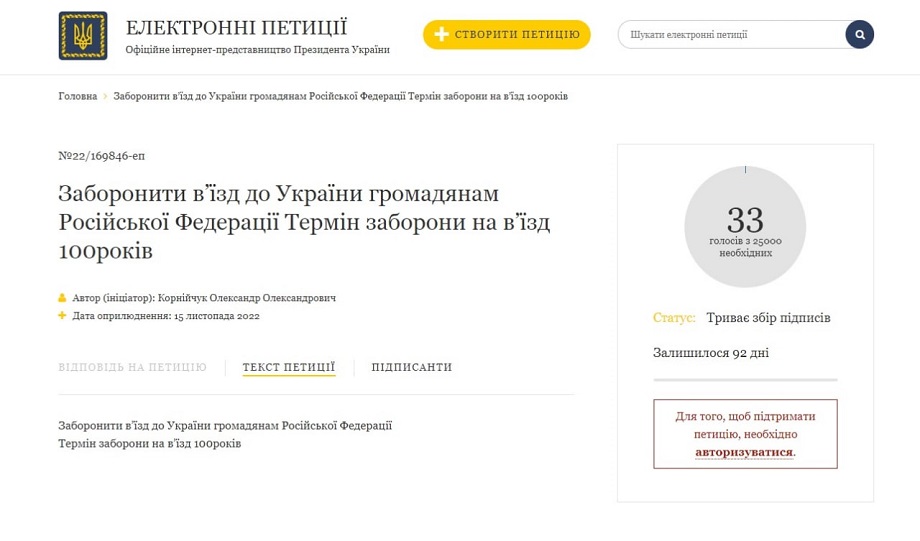Image resolution: width=920 pixels, height=541 pixels.
Task: Click the large petition heading text
Action: click(x=304, y=222)
